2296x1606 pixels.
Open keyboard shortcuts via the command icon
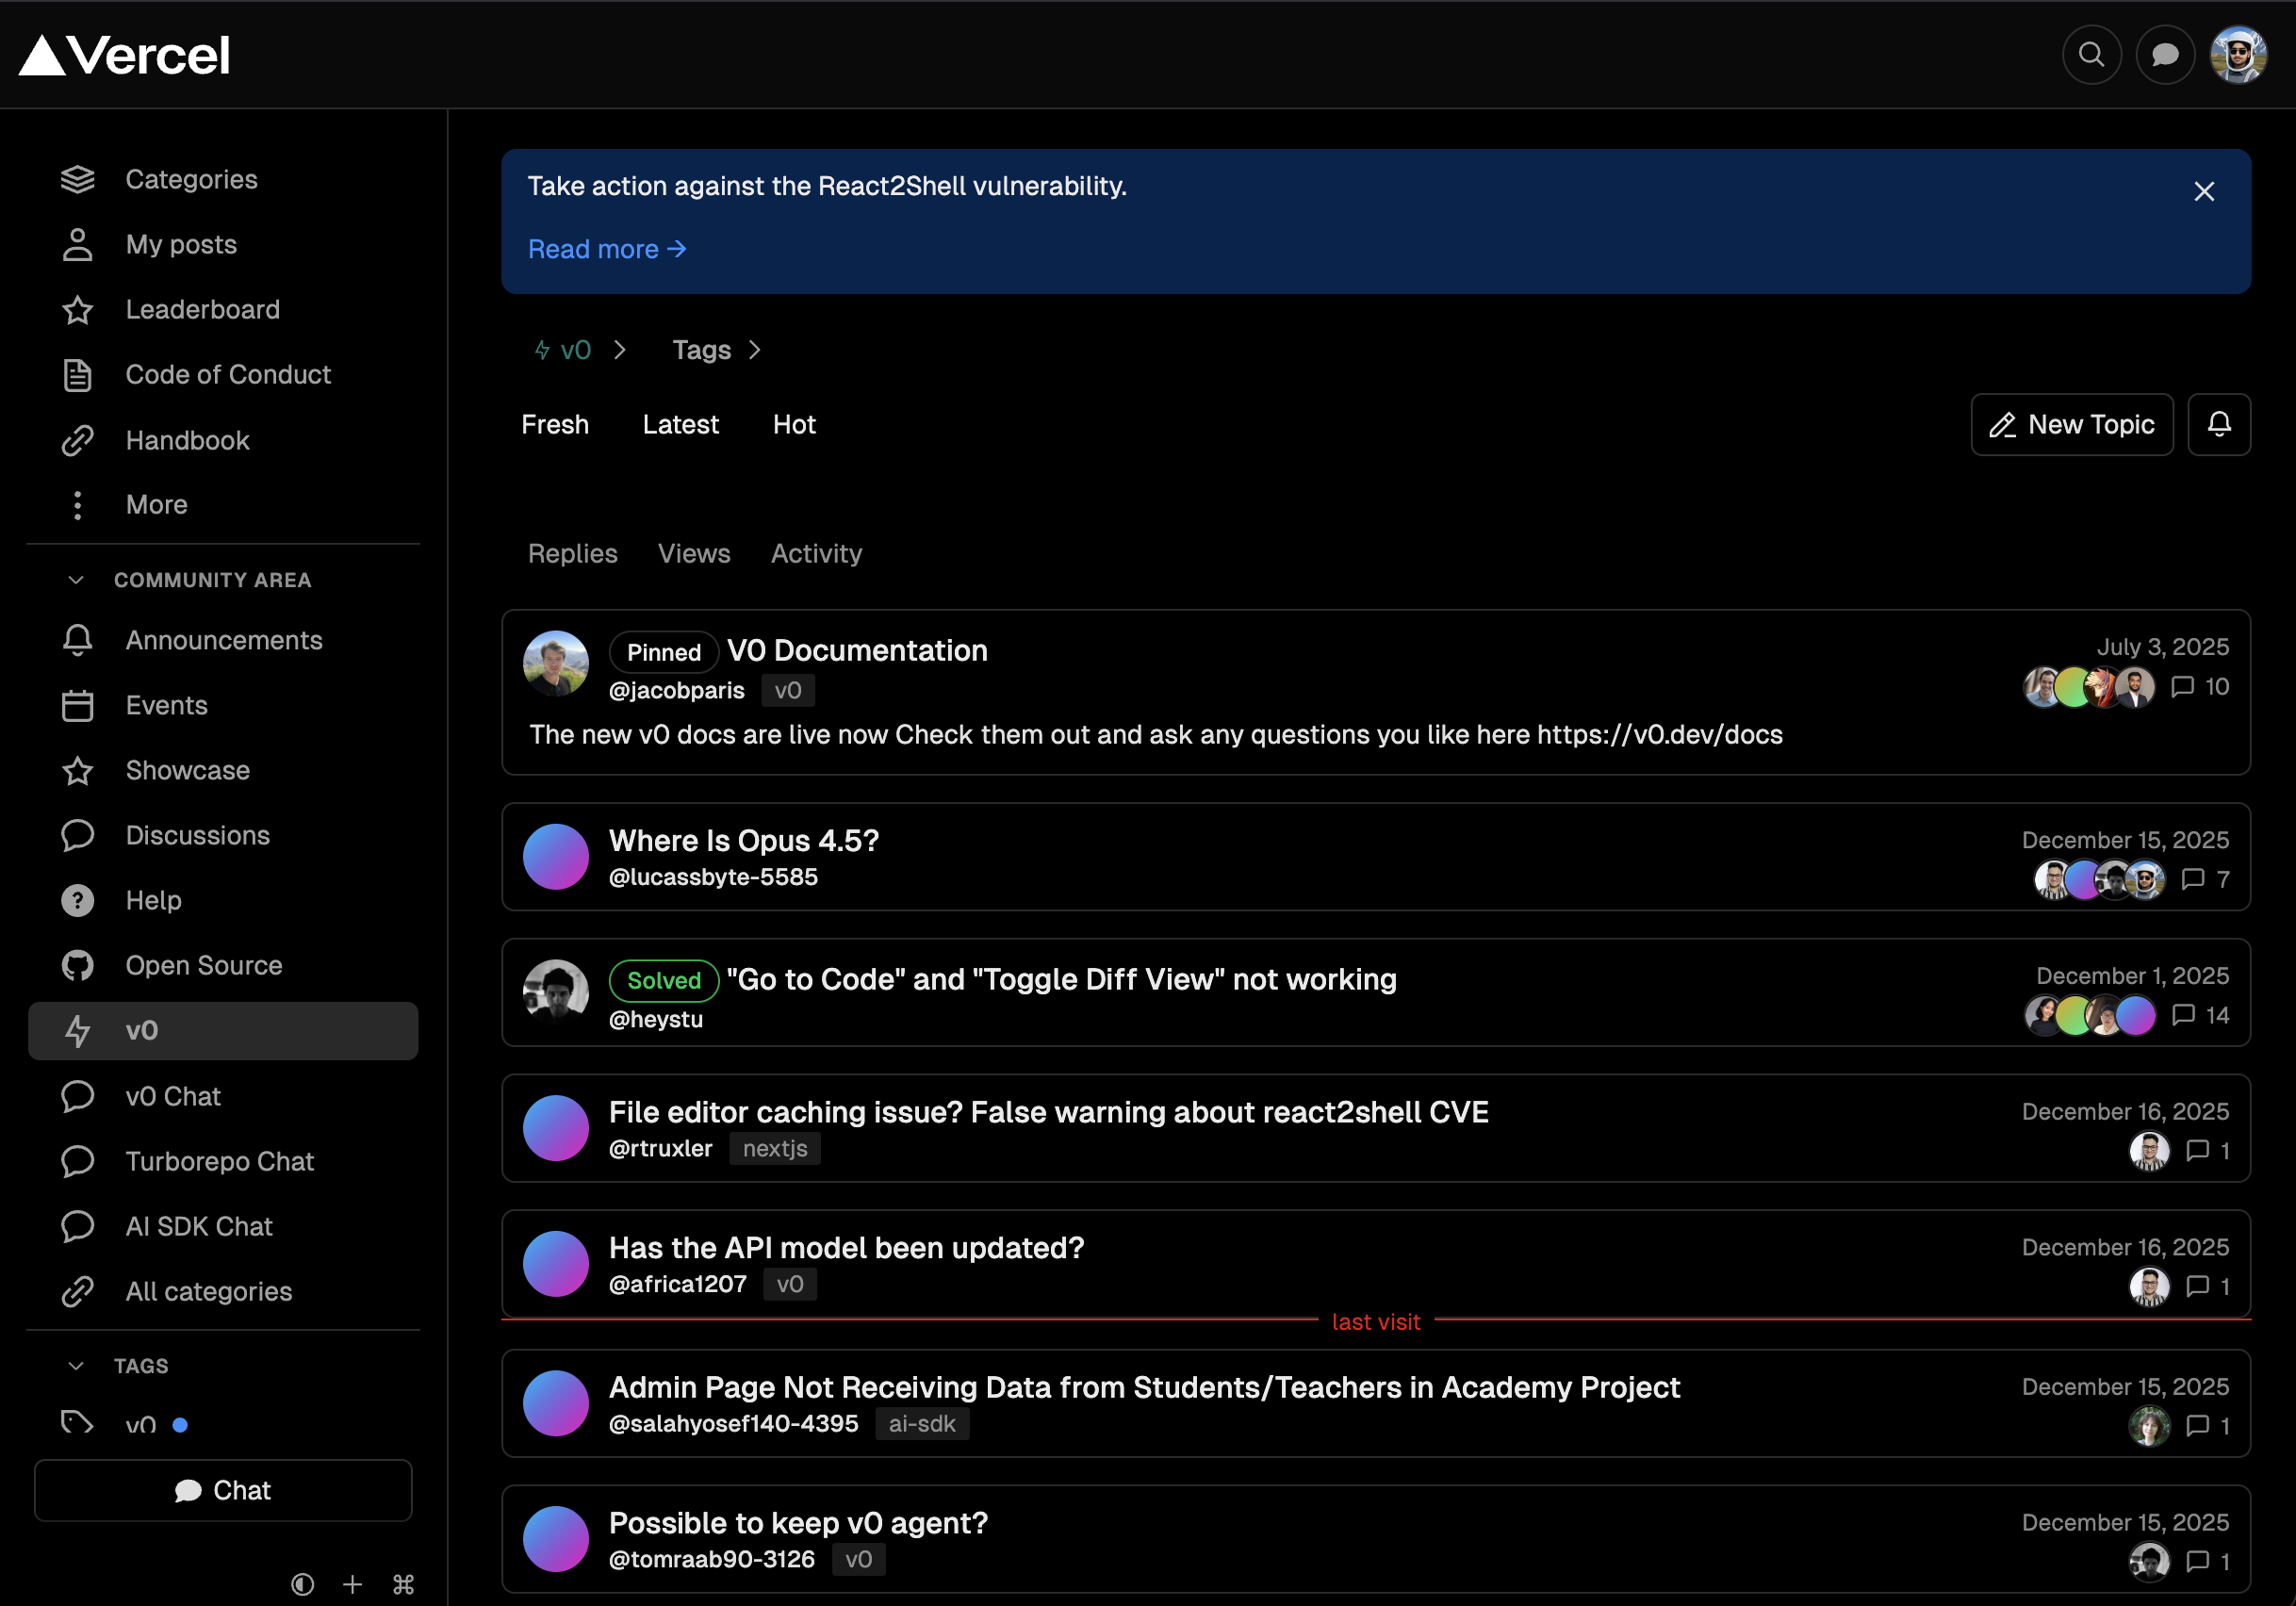point(403,1584)
